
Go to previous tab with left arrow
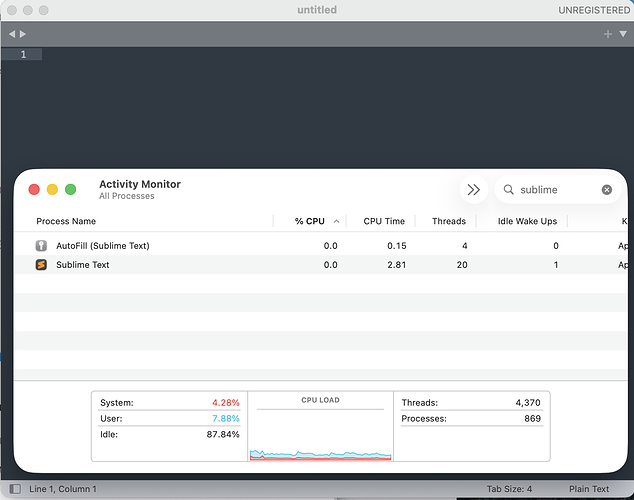click(x=12, y=34)
